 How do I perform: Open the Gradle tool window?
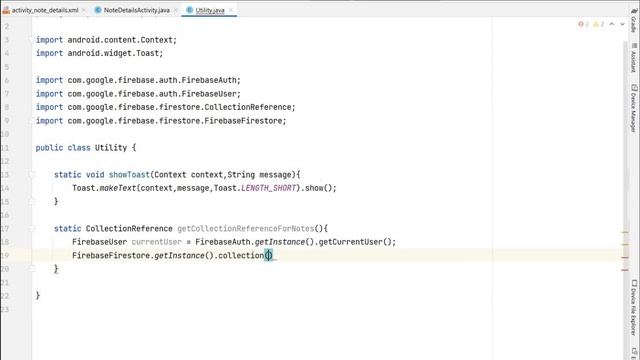click(x=634, y=22)
